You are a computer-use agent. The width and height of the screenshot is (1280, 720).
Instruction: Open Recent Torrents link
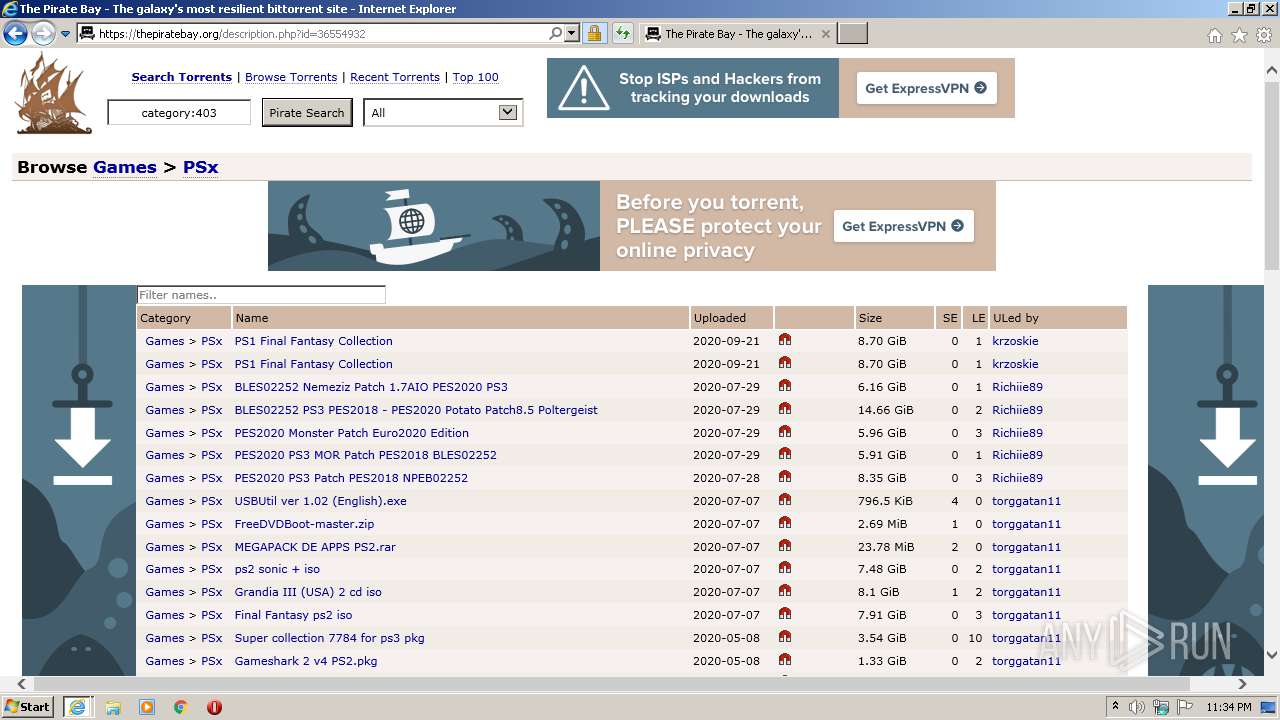(395, 77)
